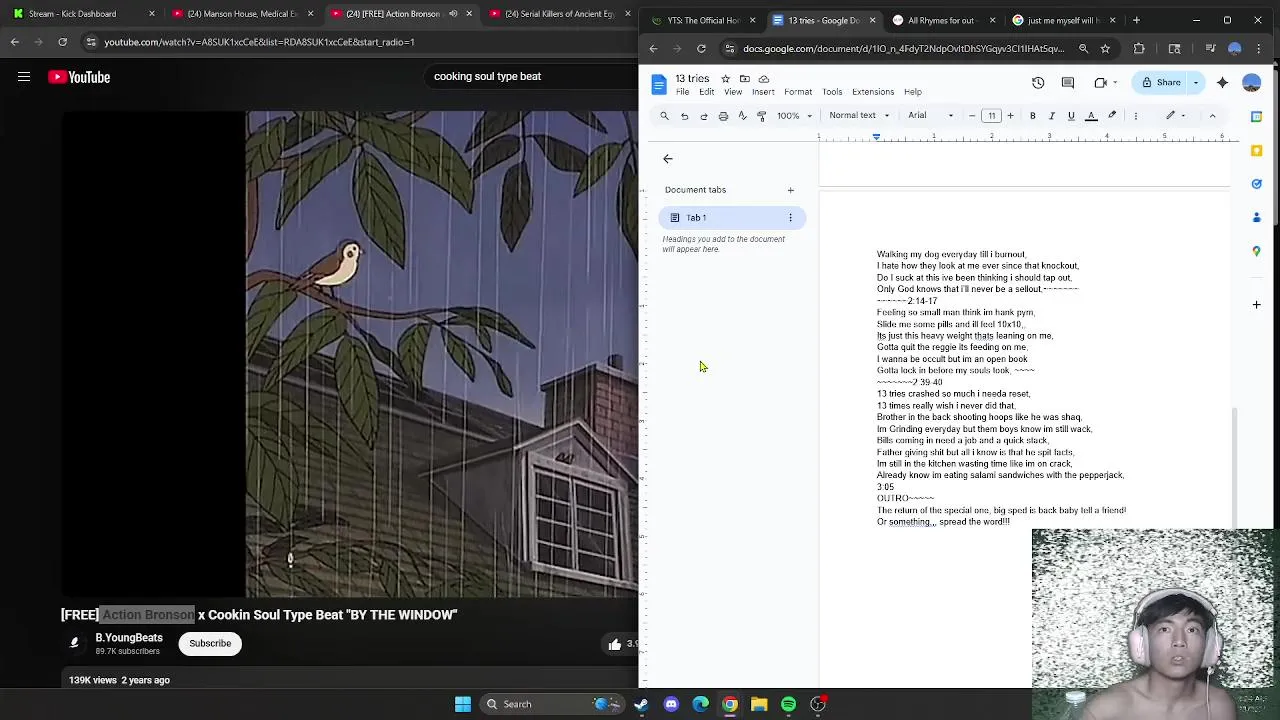Like the Action Bronson type beat video
The image size is (1280, 720).
(x=615, y=644)
